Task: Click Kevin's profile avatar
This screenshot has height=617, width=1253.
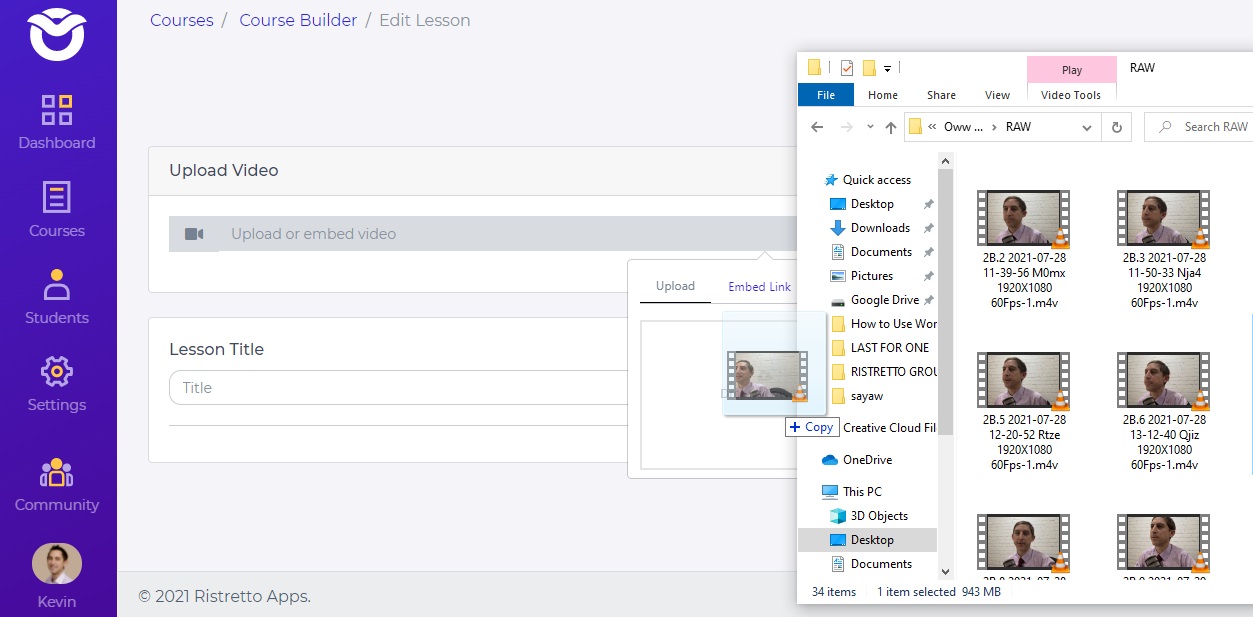Action: [57, 564]
